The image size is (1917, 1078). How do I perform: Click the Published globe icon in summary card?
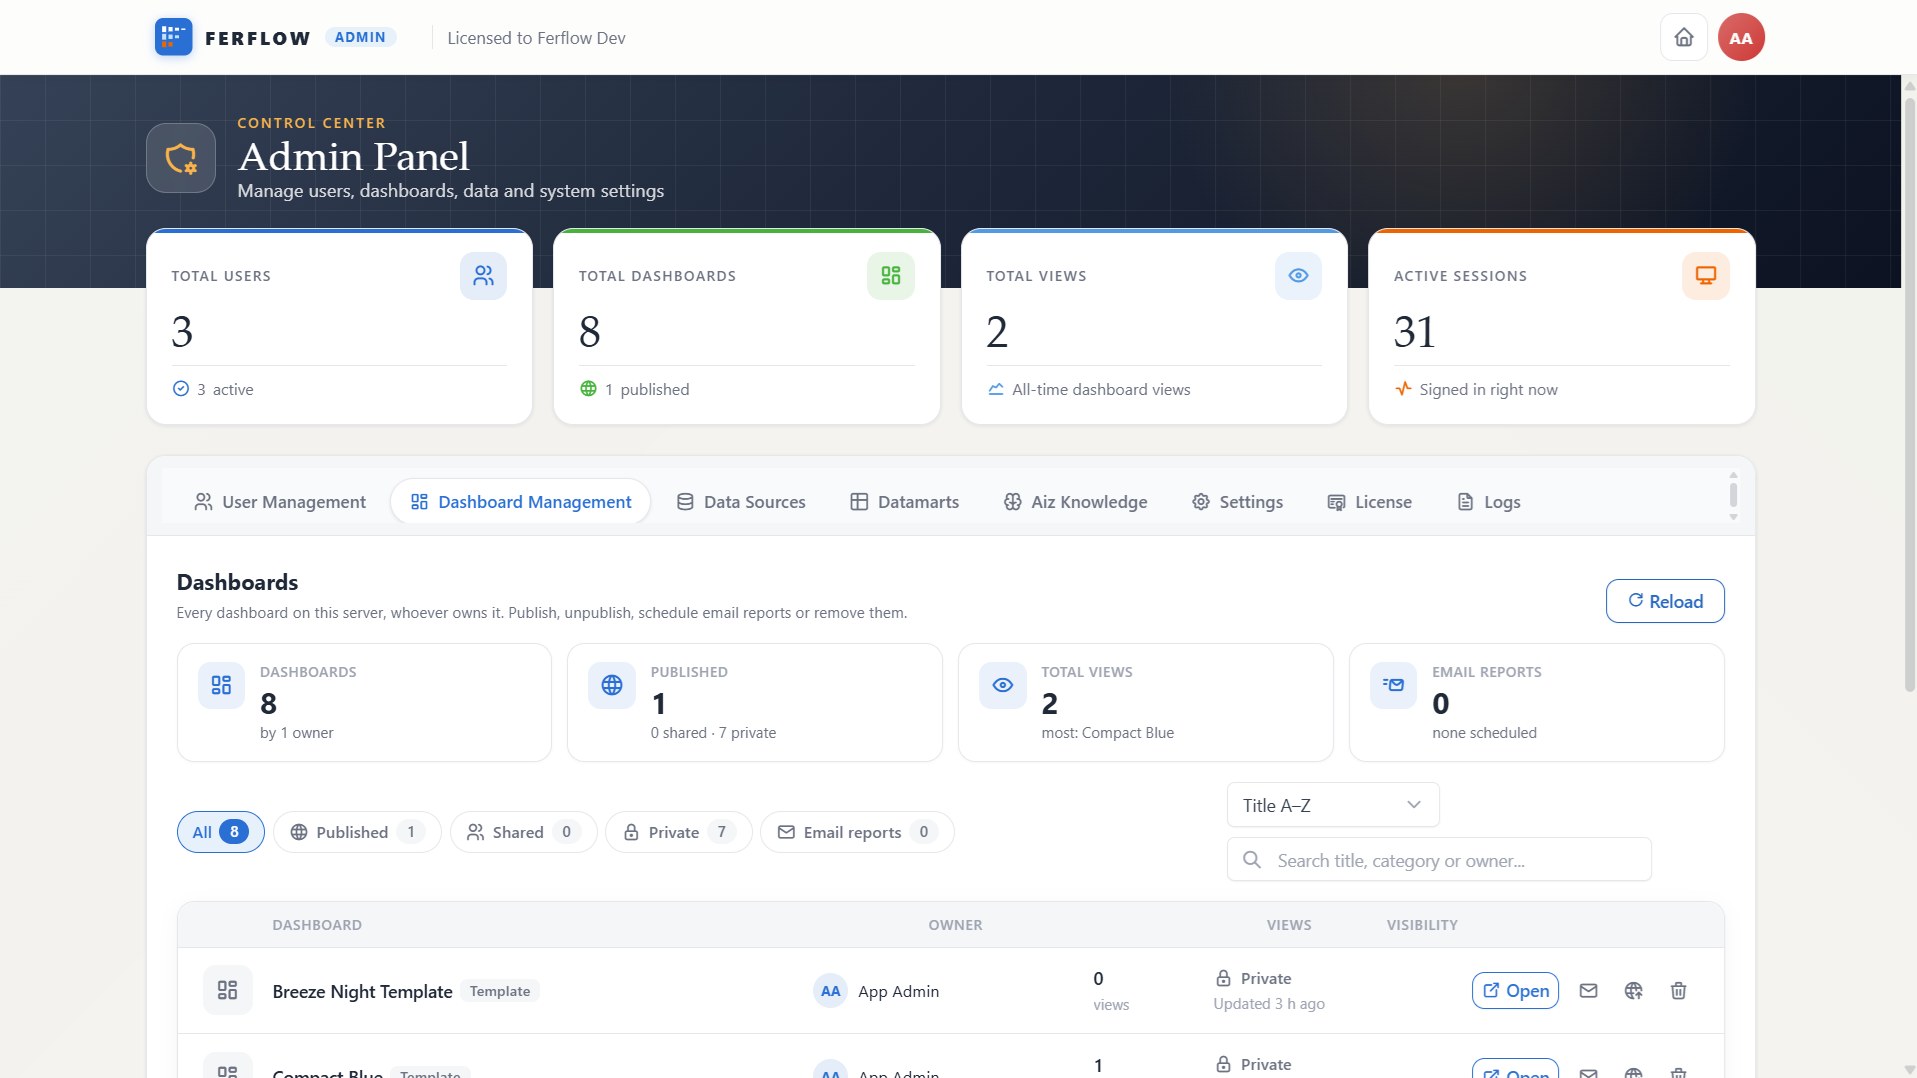[x=612, y=685]
